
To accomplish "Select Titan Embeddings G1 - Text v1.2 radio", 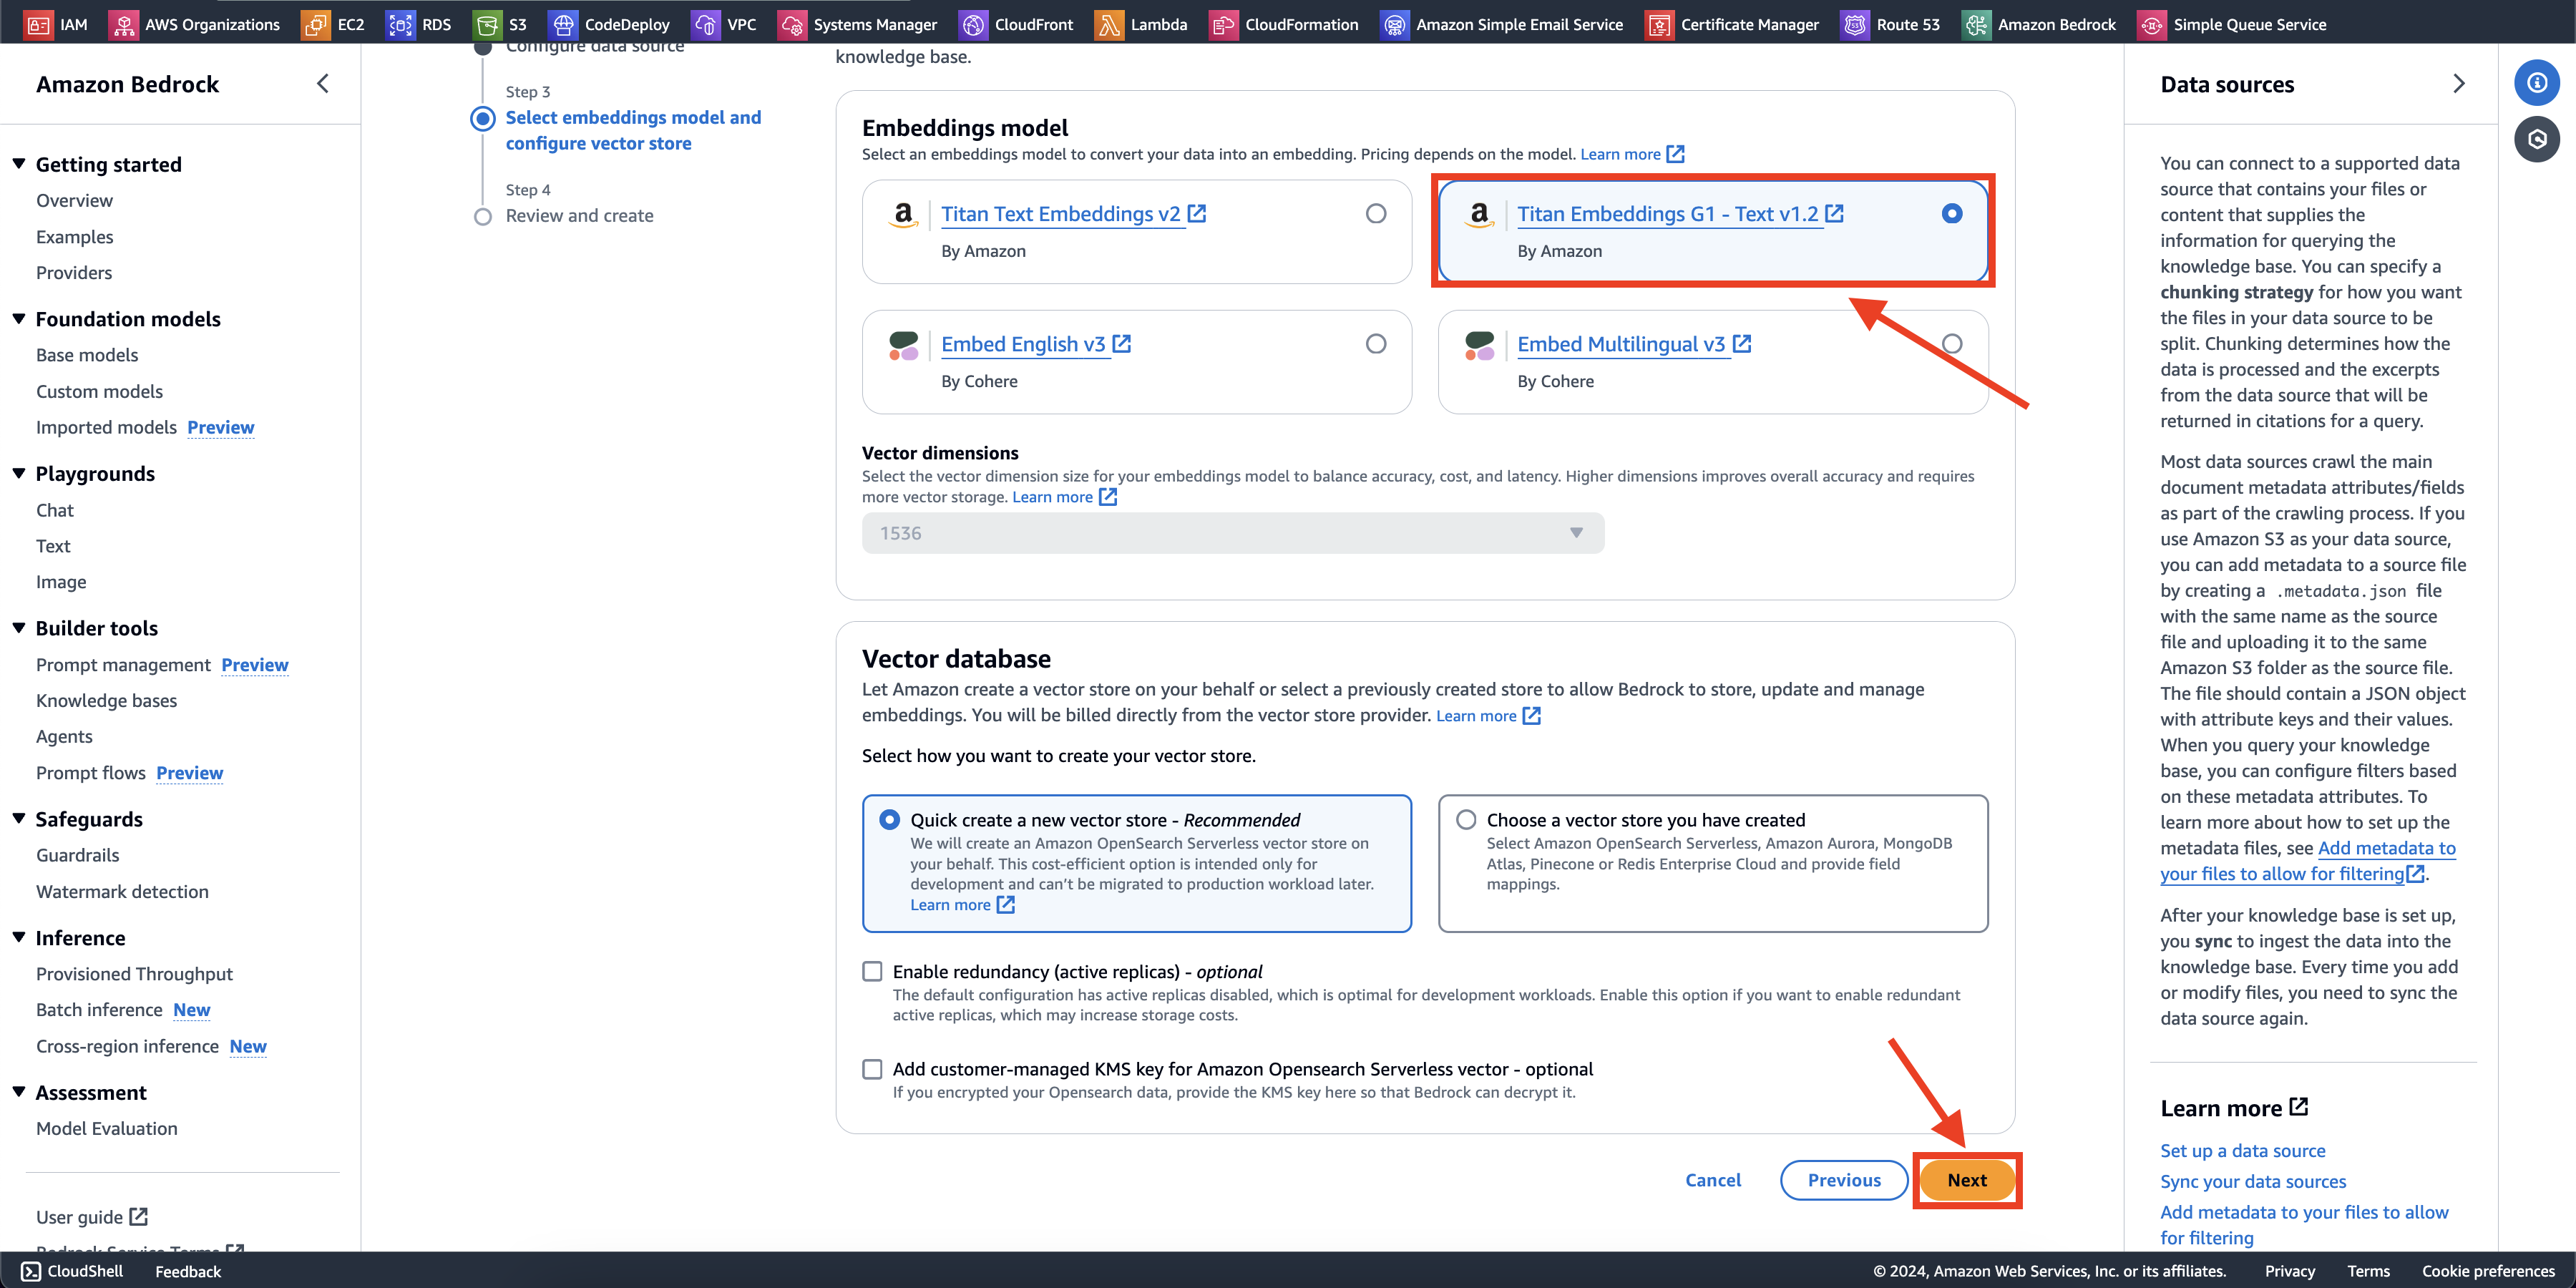I will point(1951,213).
